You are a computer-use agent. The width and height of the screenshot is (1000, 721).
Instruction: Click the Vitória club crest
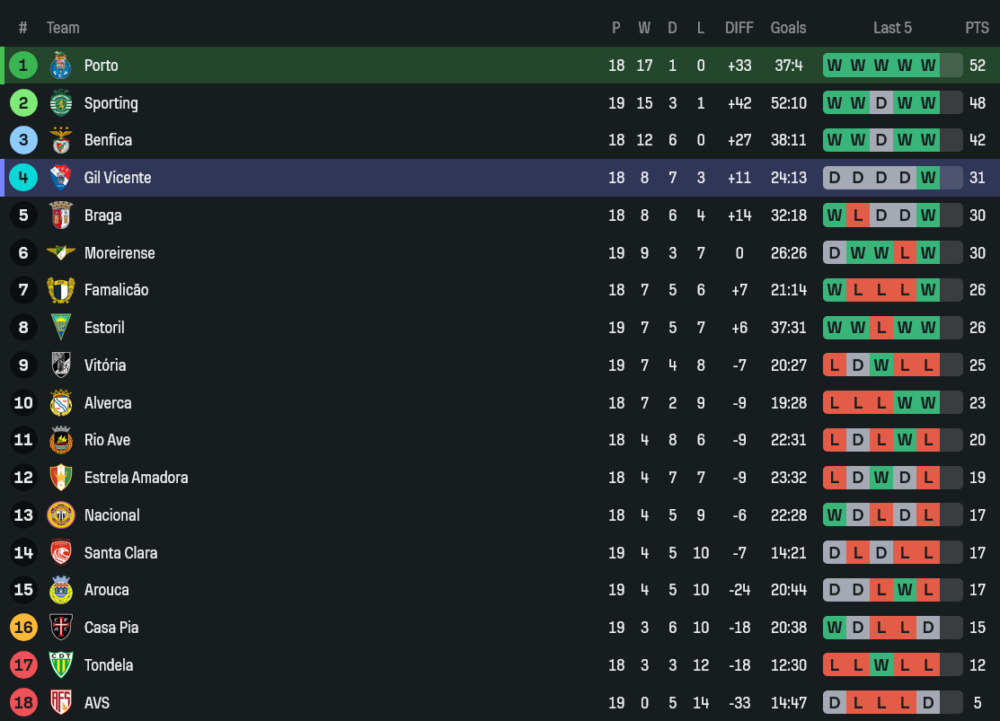[61, 365]
